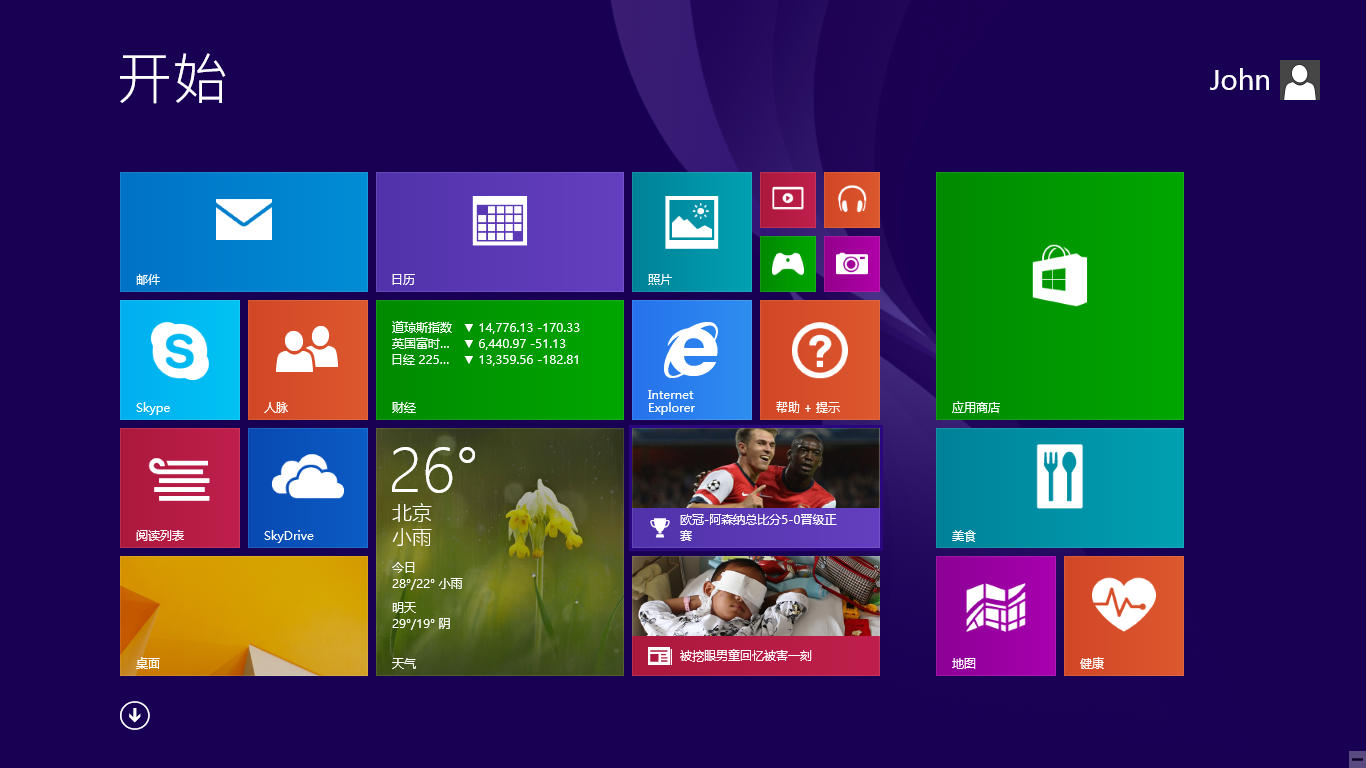Viewport: 1366px width, 768px height.
Task: Open the 邮件 (Mail) tile
Action: point(243,231)
